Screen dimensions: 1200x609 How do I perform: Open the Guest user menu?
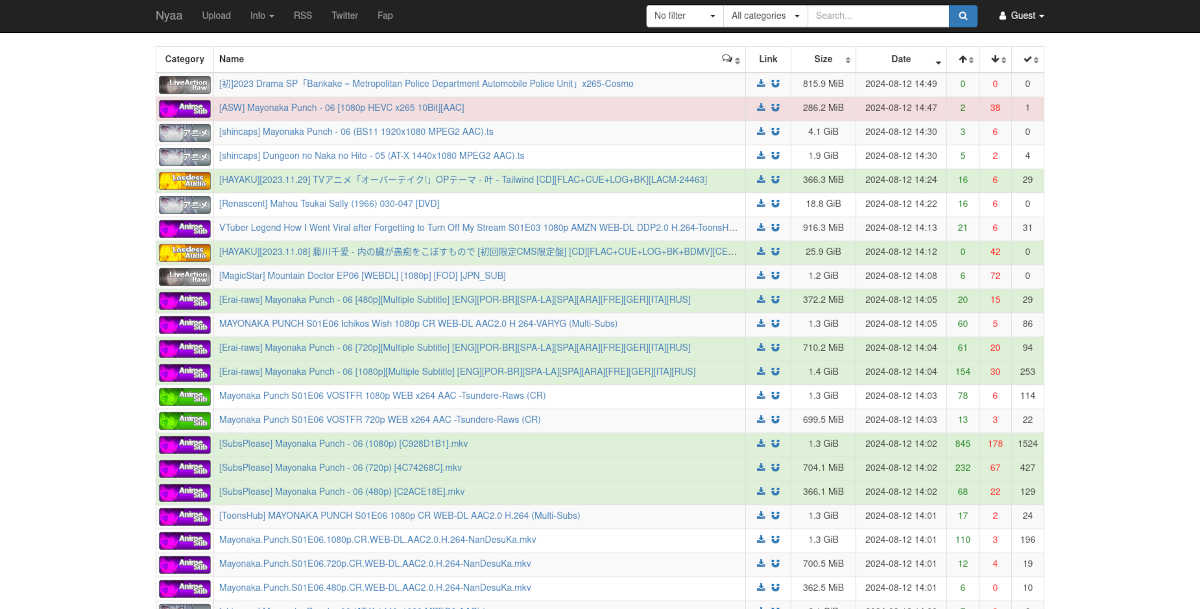pos(1021,16)
